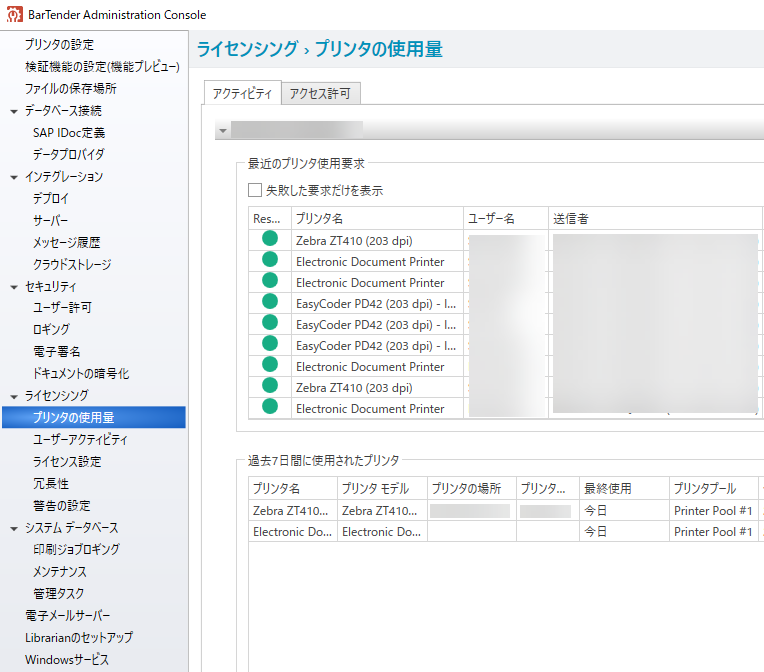Select first Zebra ZT410 (203 dpi) request row
This screenshot has height=672, width=764.
click(505, 240)
